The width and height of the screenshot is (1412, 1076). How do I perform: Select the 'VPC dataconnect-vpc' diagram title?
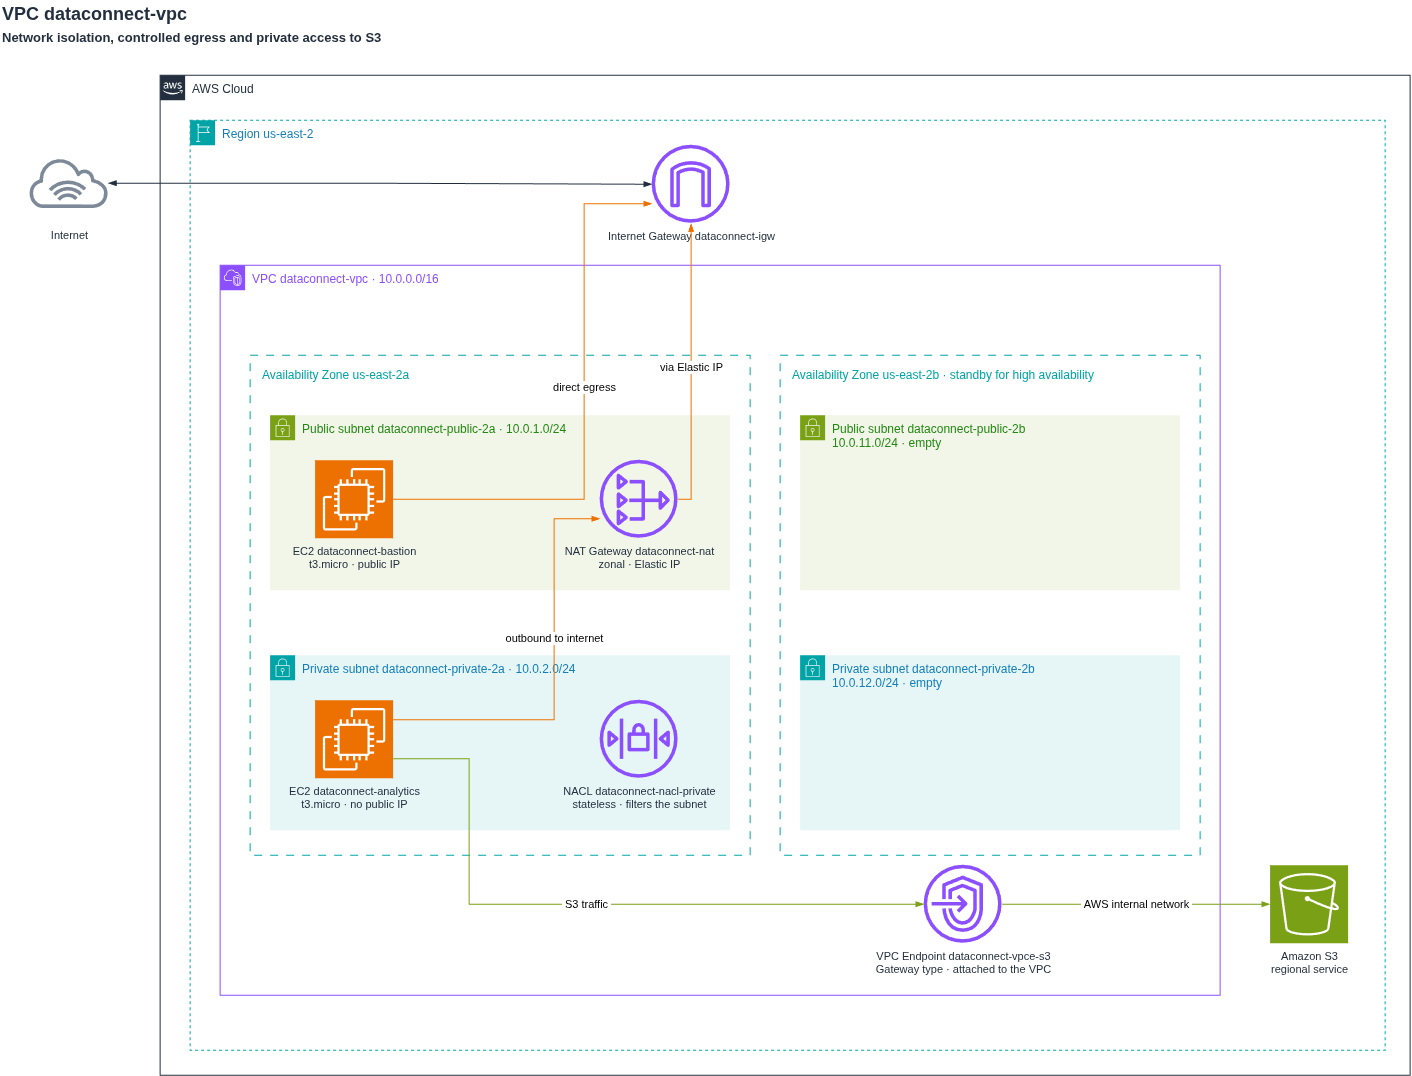click(95, 14)
